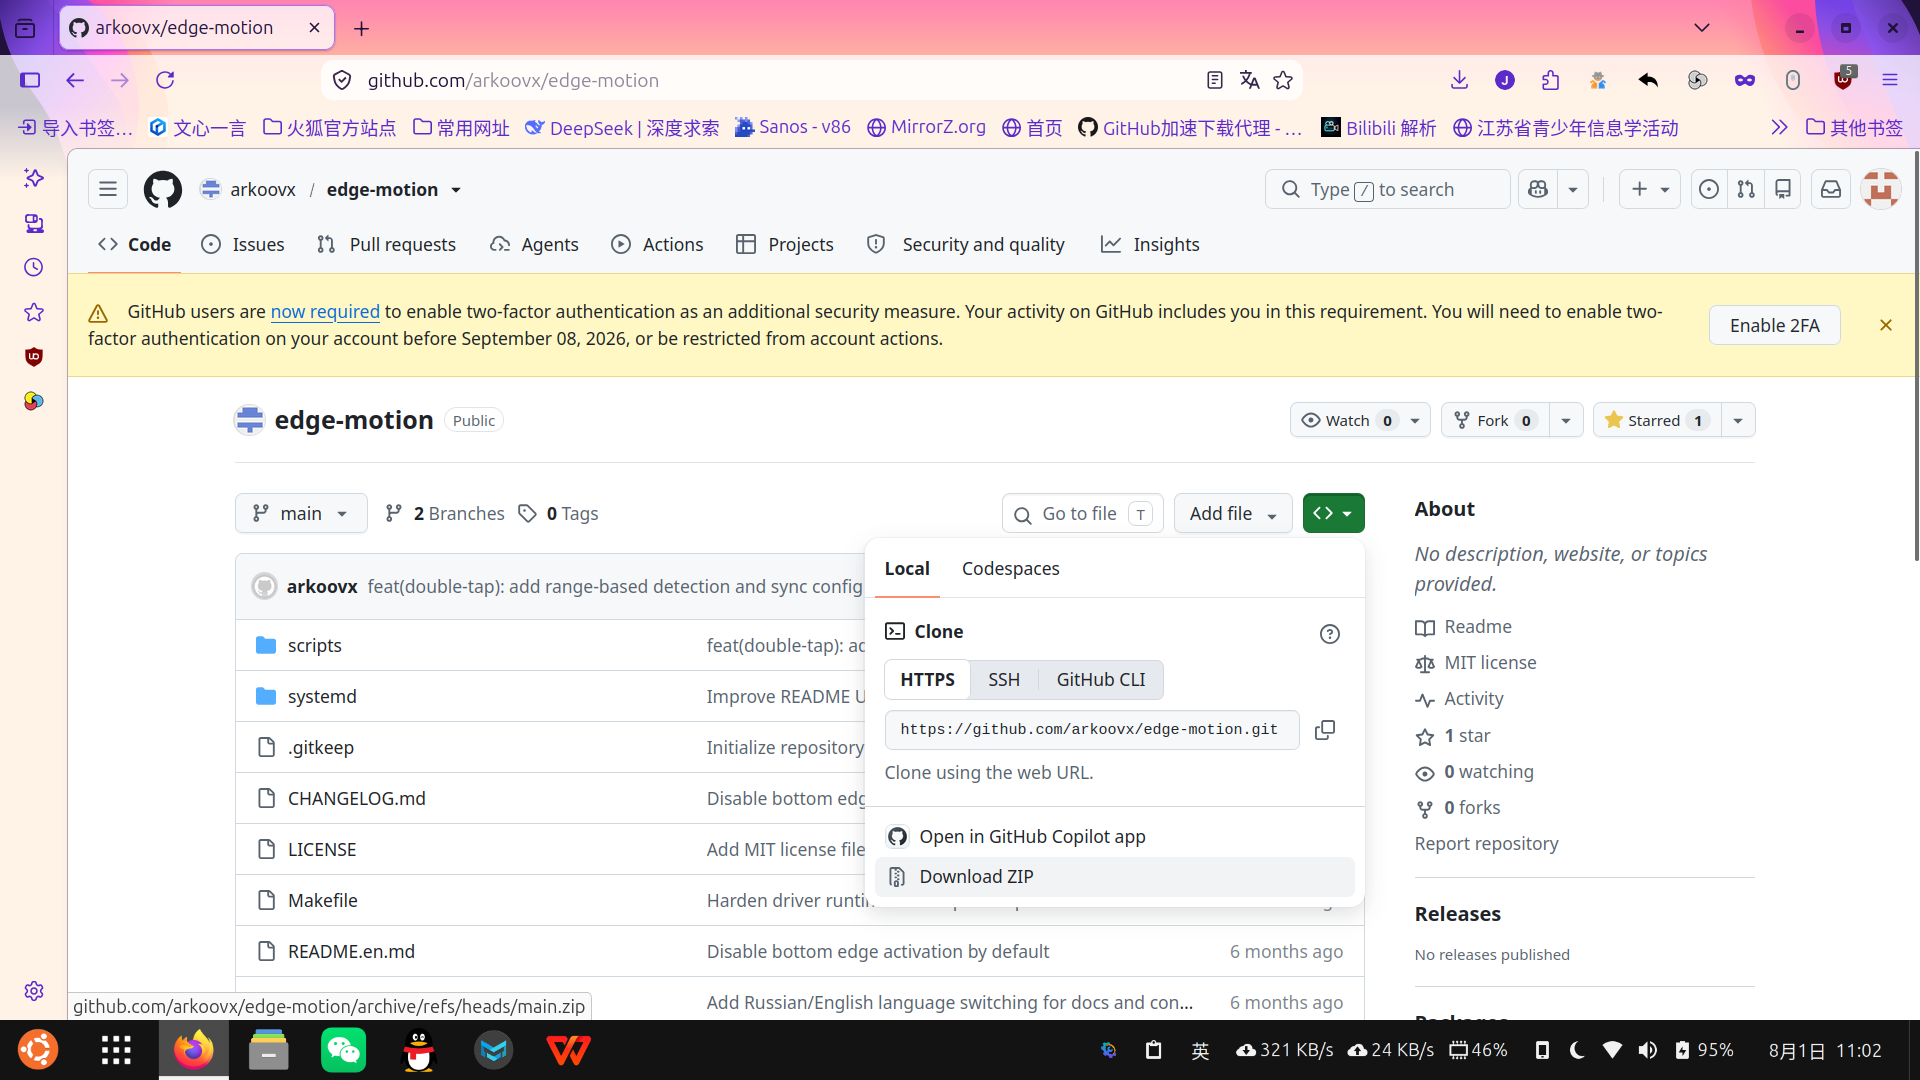Select HTTPS clone protocol

click(x=927, y=680)
